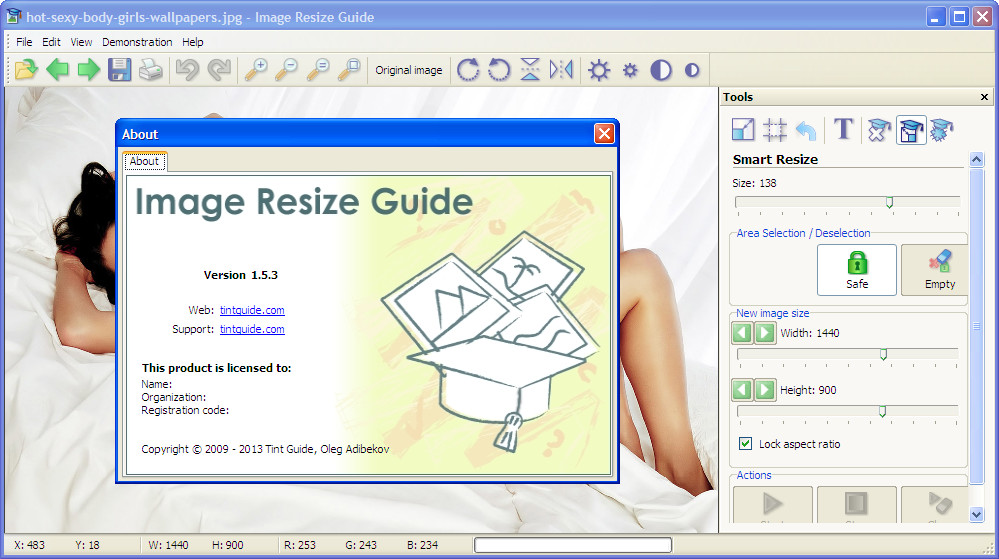
Task: Increase brightness with large sun icon
Action: tap(599, 69)
